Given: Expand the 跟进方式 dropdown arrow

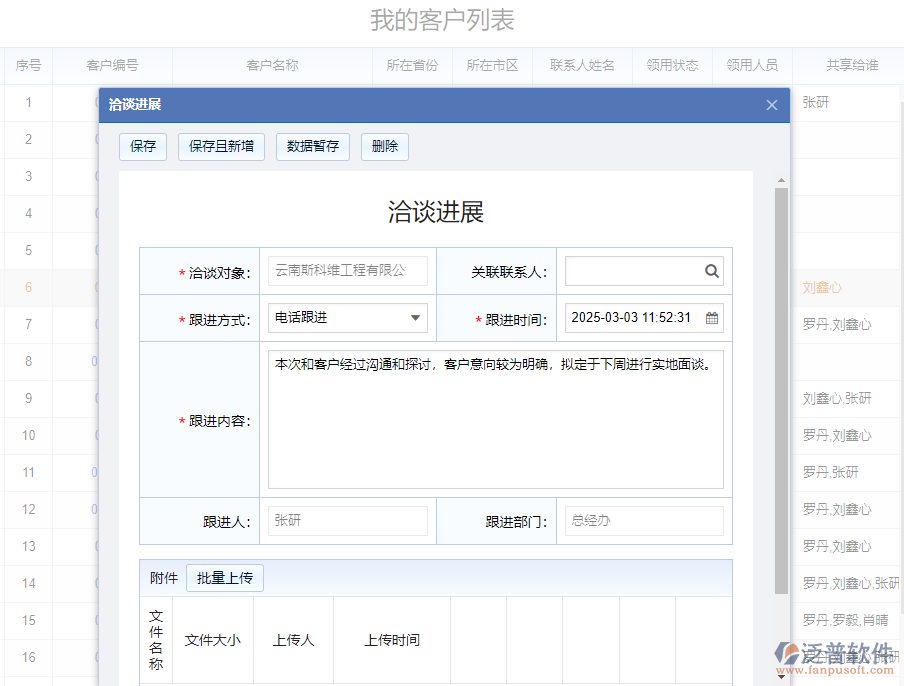Looking at the screenshot, I should point(416,318).
